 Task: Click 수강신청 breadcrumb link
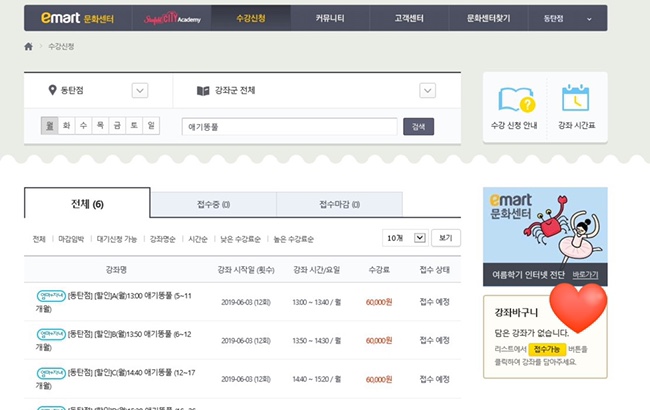coord(61,46)
